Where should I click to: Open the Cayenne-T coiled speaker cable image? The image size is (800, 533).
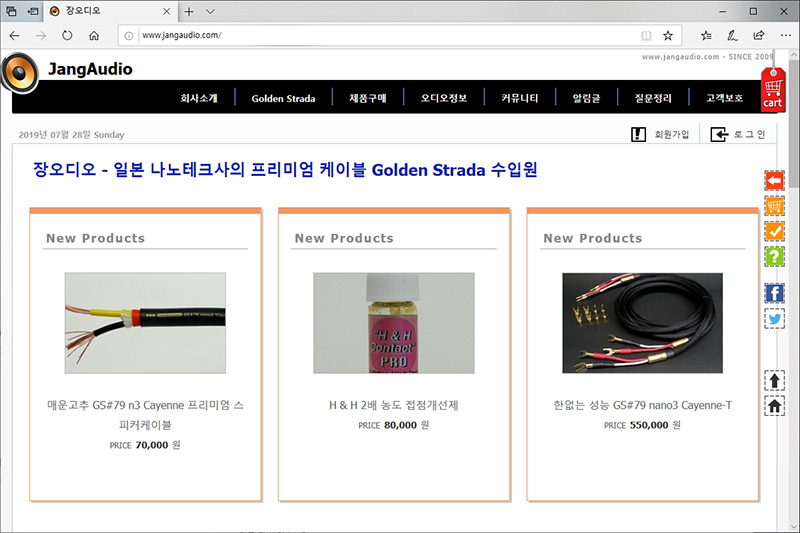pyautogui.click(x=642, y=323)
